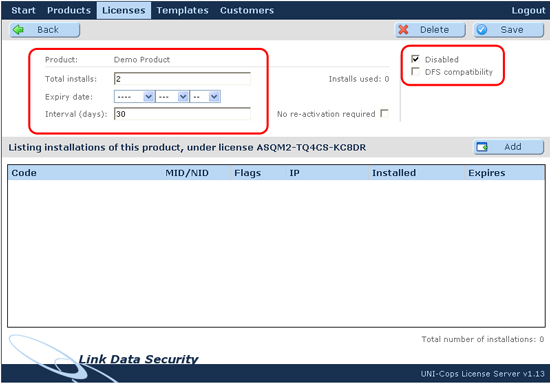
Task: Click Total number of installations: 0 text
Action: coord(483,339)
